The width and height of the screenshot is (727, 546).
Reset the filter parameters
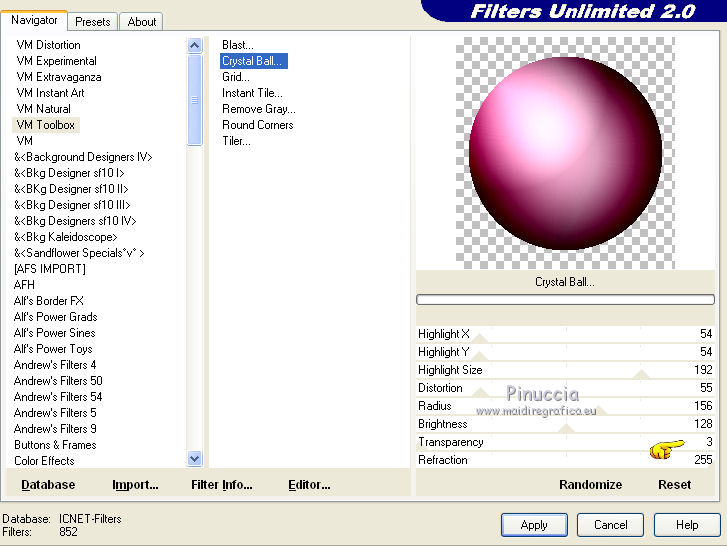(675, 485)
